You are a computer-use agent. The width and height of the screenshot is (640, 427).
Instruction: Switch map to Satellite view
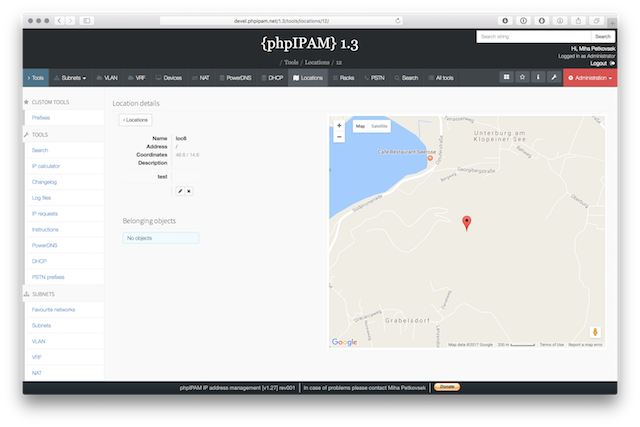tap(380, 126)
